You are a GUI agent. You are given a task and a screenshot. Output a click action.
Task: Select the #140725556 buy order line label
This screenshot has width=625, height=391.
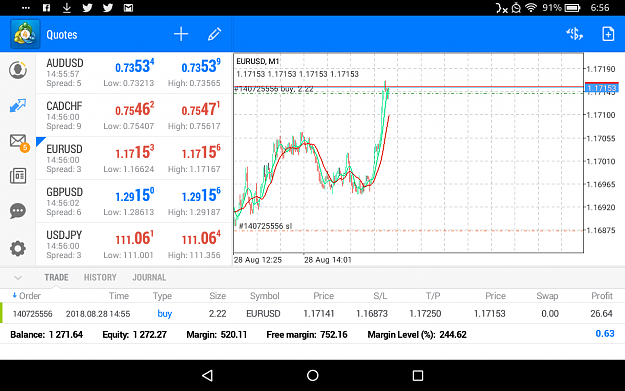pyautogui.click(x=274, y=89)
